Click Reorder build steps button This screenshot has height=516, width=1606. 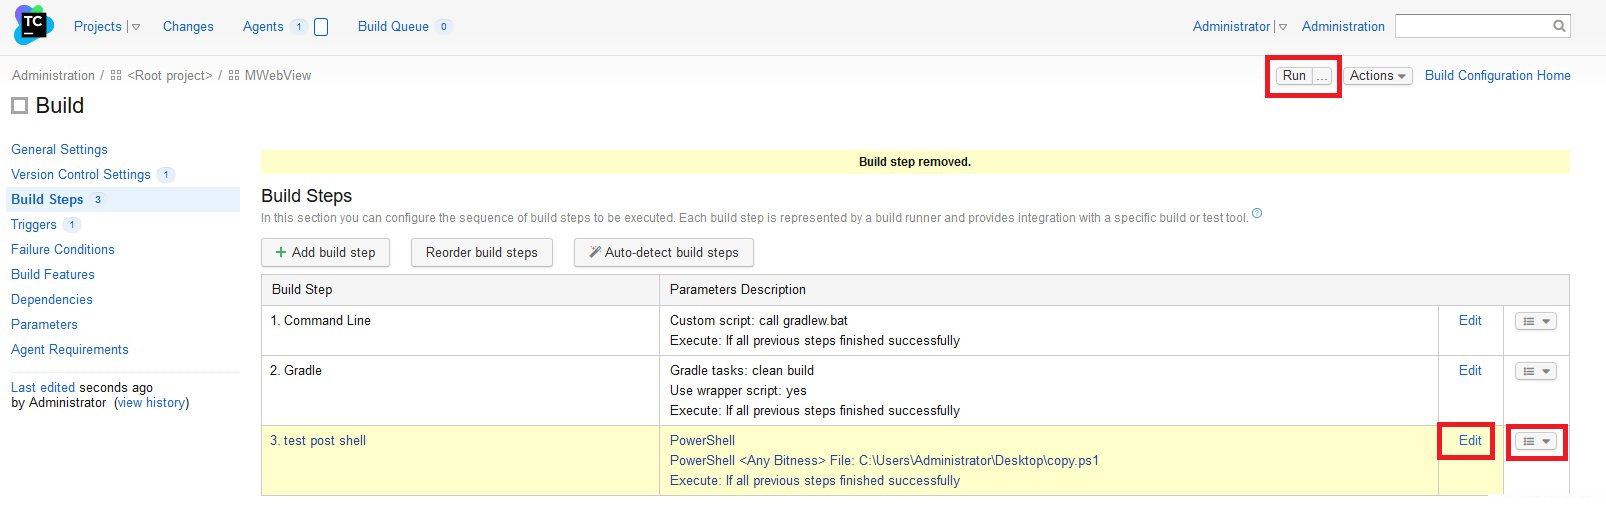482,253
